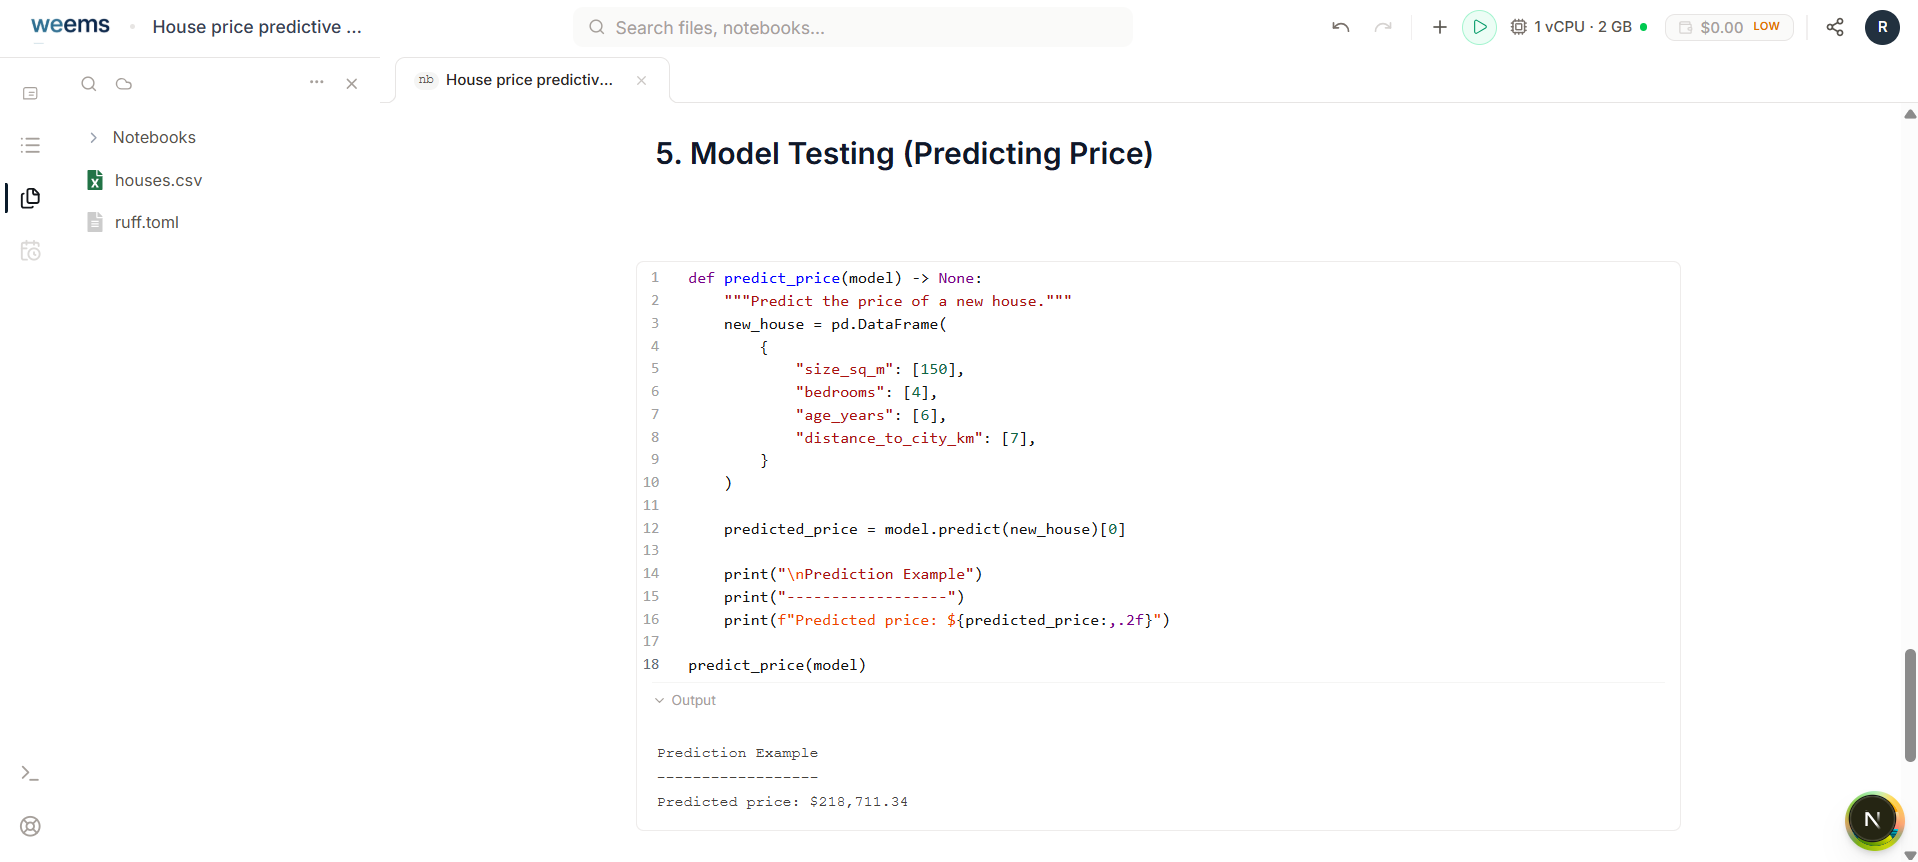
Task: Open the top sidebar panel icon
Action: (30, 93)
